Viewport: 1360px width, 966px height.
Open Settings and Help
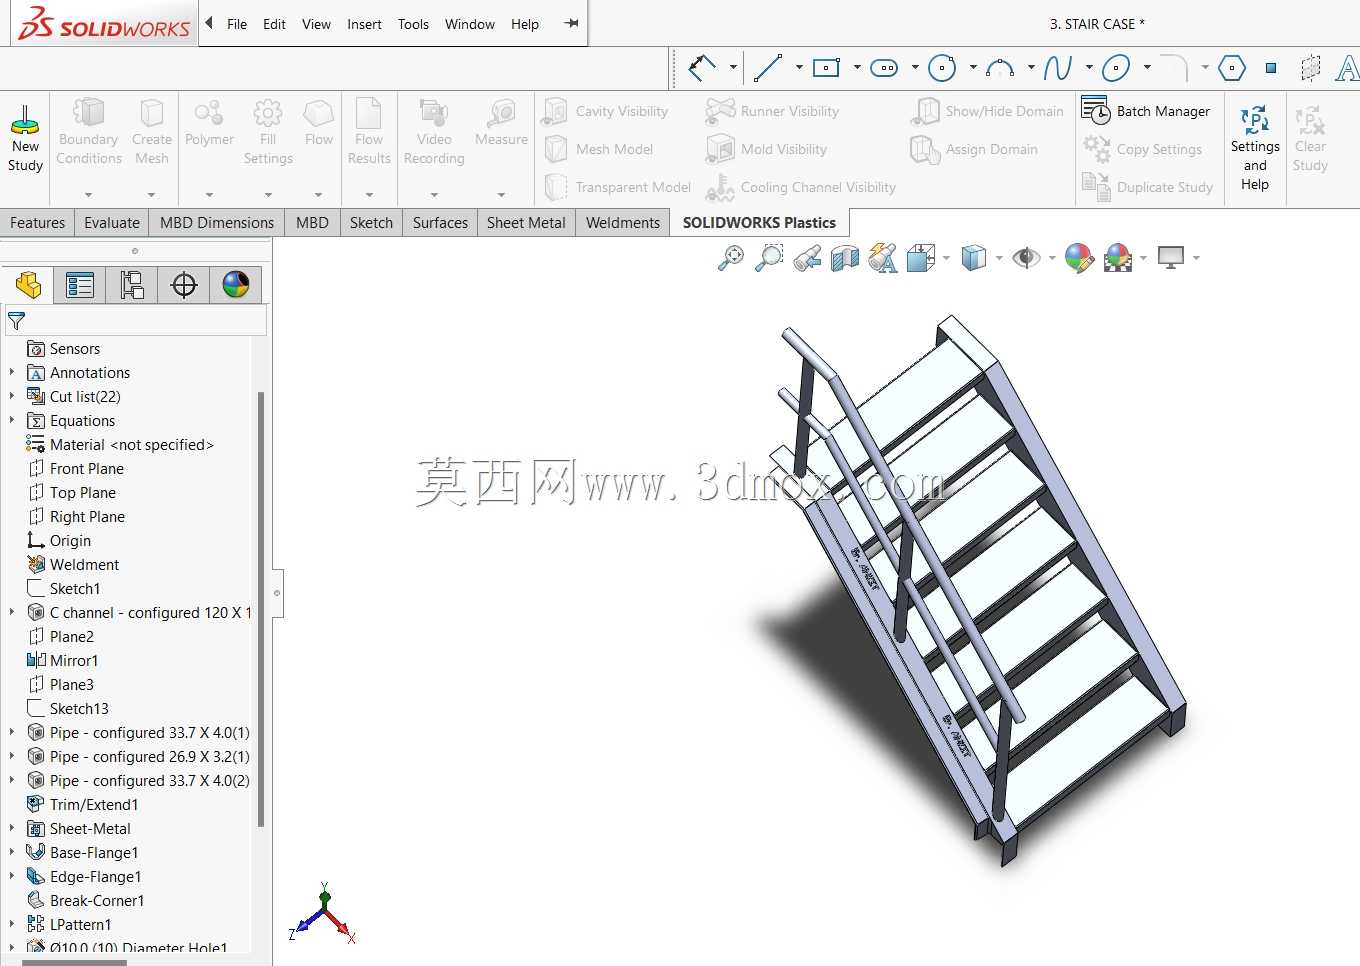click(x=1255, y=148)
